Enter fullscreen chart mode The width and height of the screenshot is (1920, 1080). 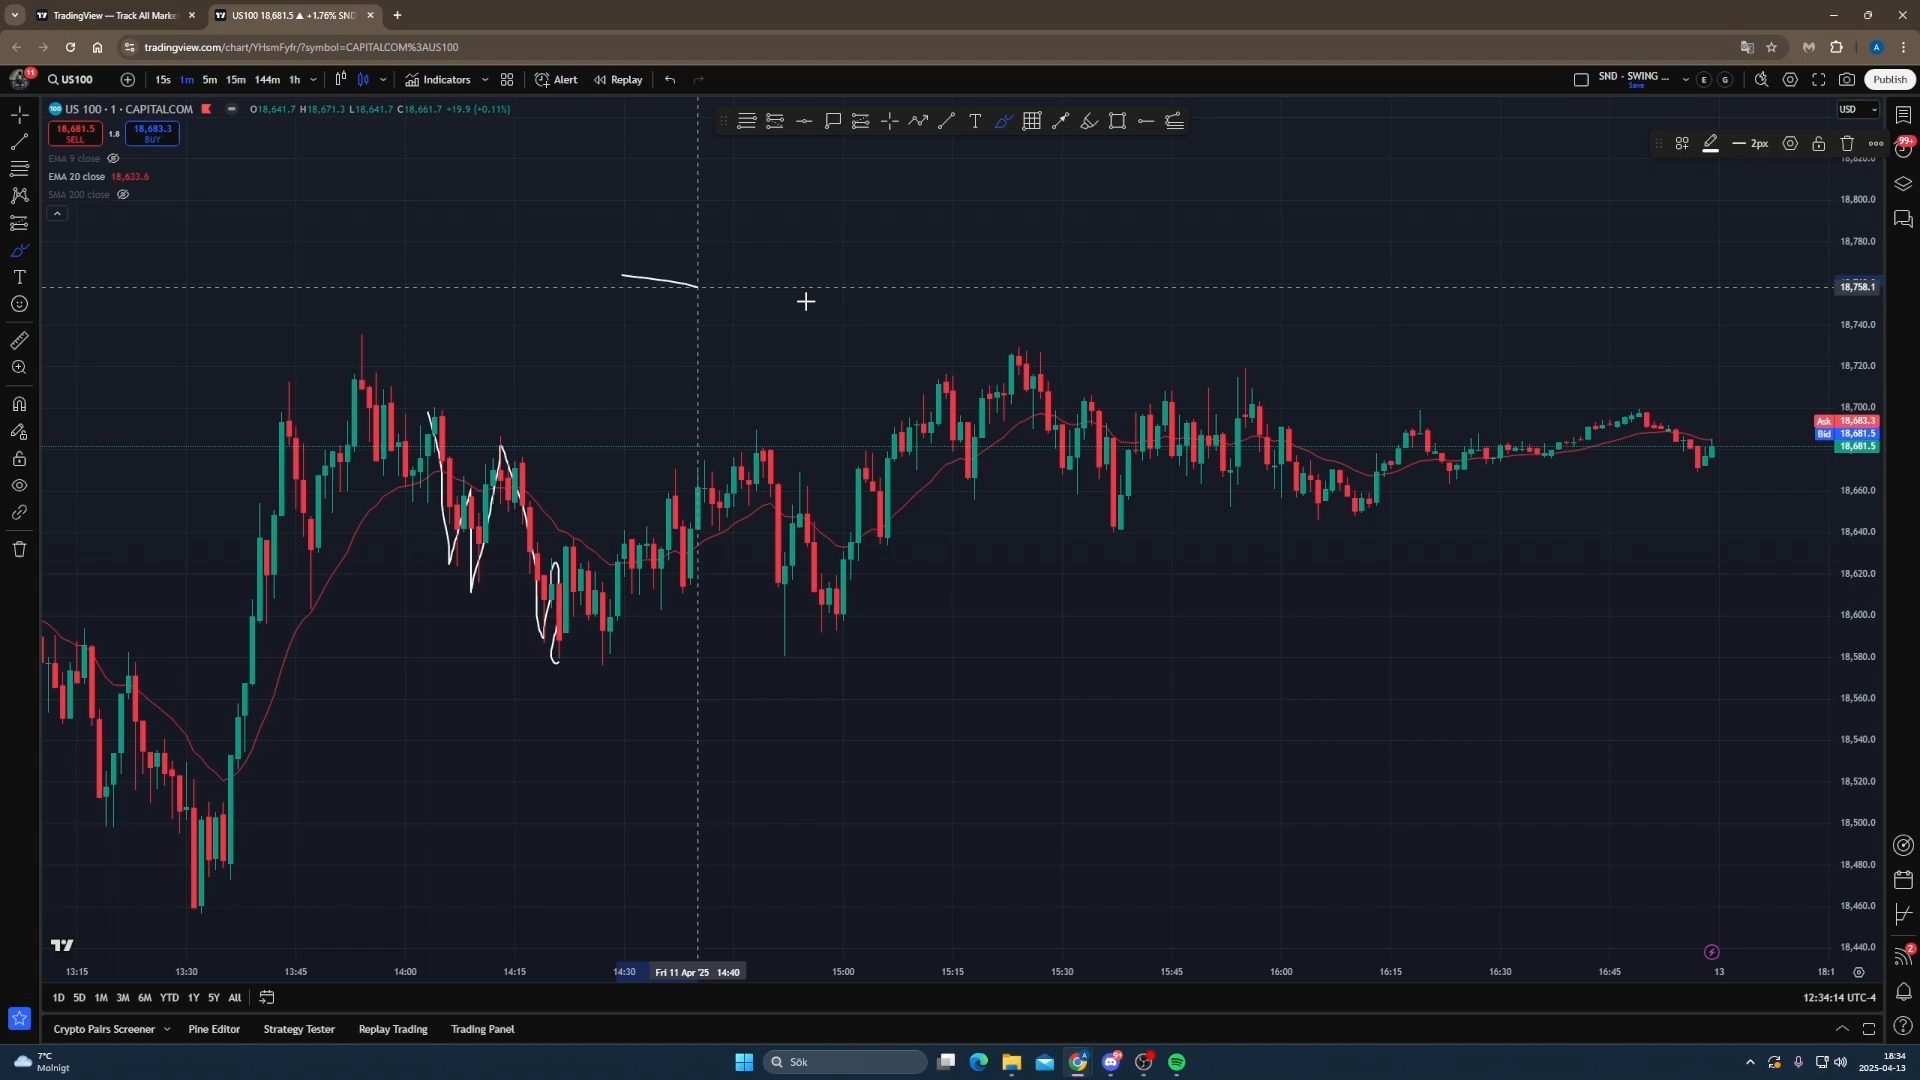(1818, 80)
